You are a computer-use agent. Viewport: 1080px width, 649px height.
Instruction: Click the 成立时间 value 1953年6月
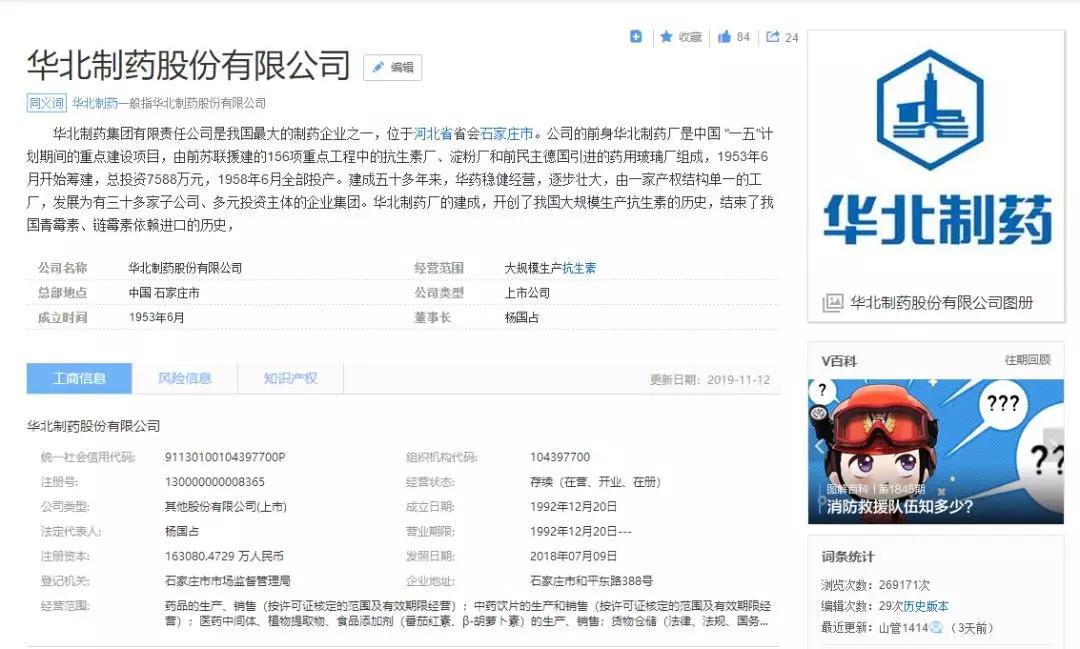click(156, 318)
